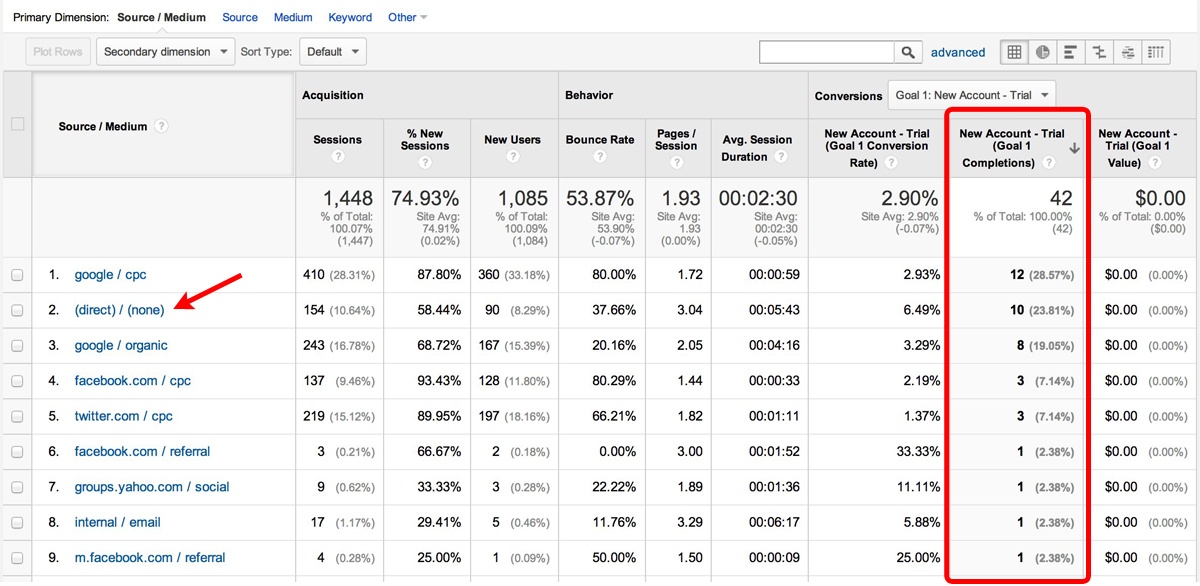The width and height of the screenshot is (1200, 586).
Task: Open the Other primary dimension menu
Action: tap(407, 17)
